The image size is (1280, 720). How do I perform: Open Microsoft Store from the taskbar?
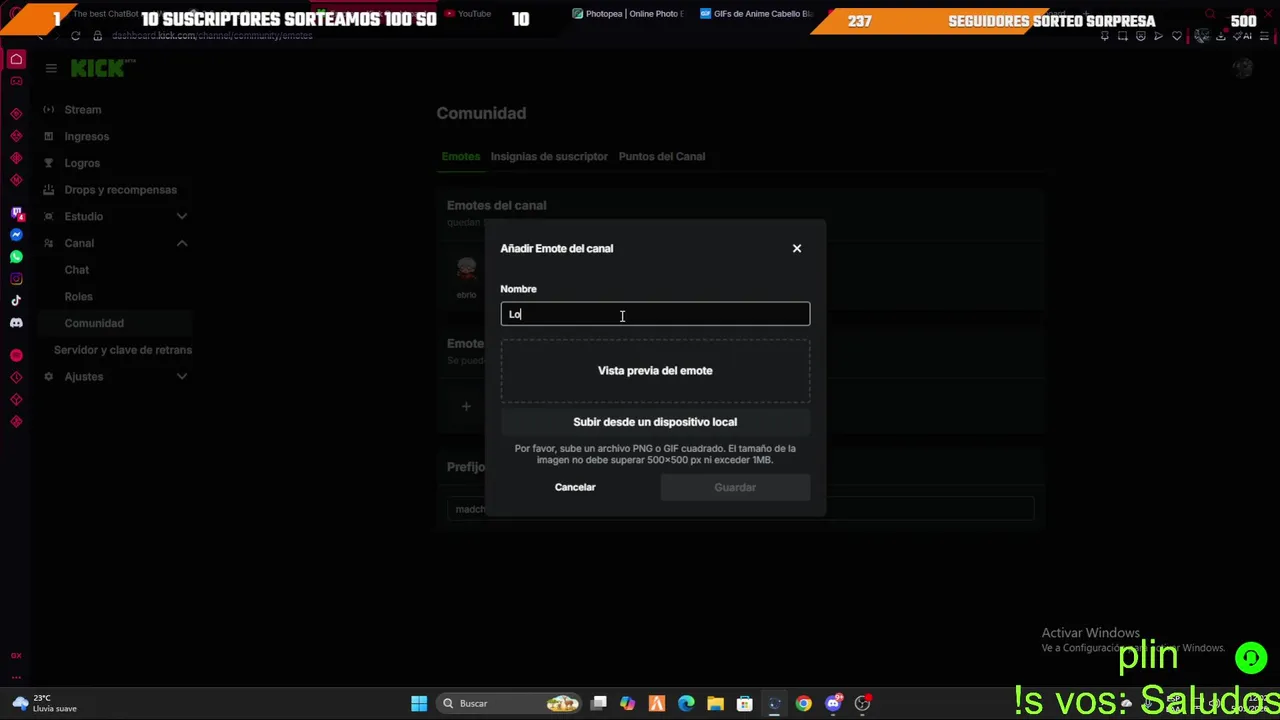745,704
